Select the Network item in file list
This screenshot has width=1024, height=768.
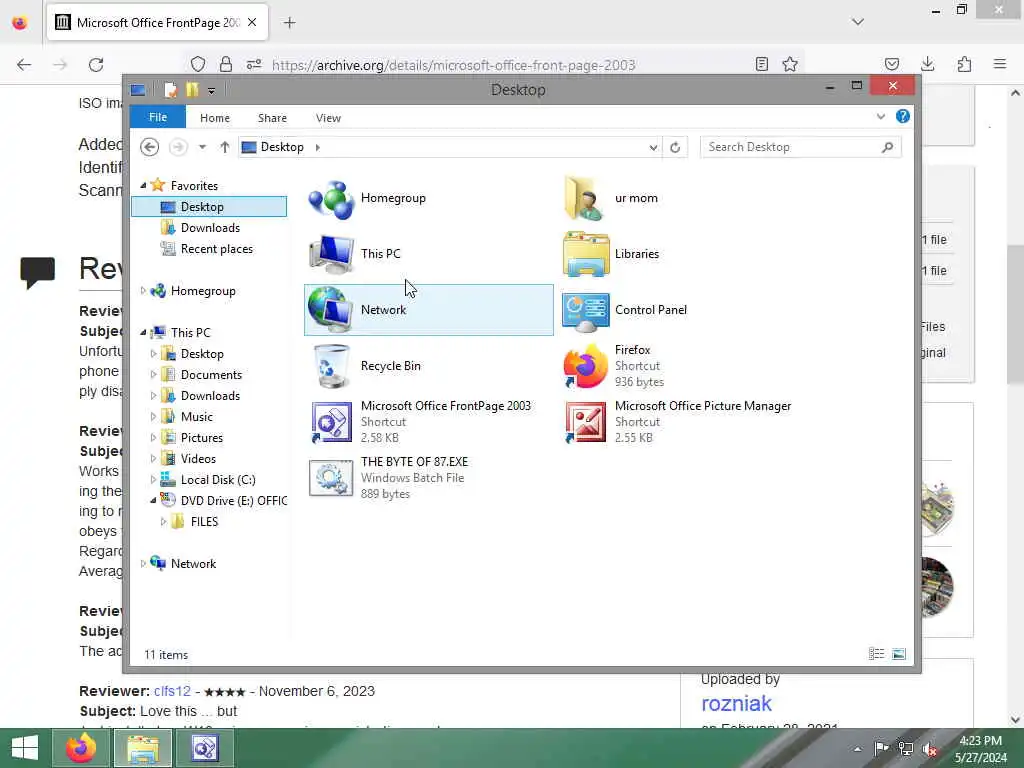(x=428, y=310)
